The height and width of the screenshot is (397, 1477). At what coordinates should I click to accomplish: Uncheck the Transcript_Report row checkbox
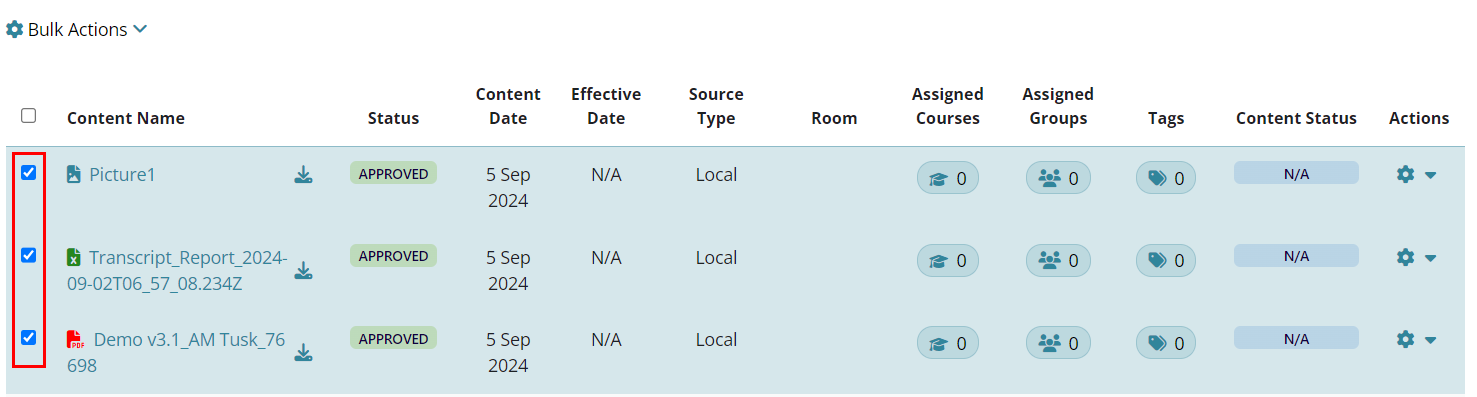(29, 255)
